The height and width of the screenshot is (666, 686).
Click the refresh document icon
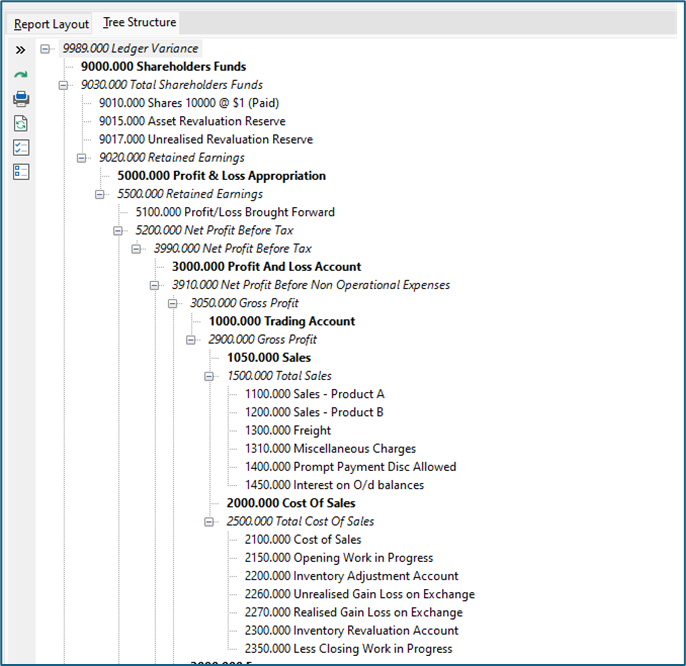tap(21, 123)
